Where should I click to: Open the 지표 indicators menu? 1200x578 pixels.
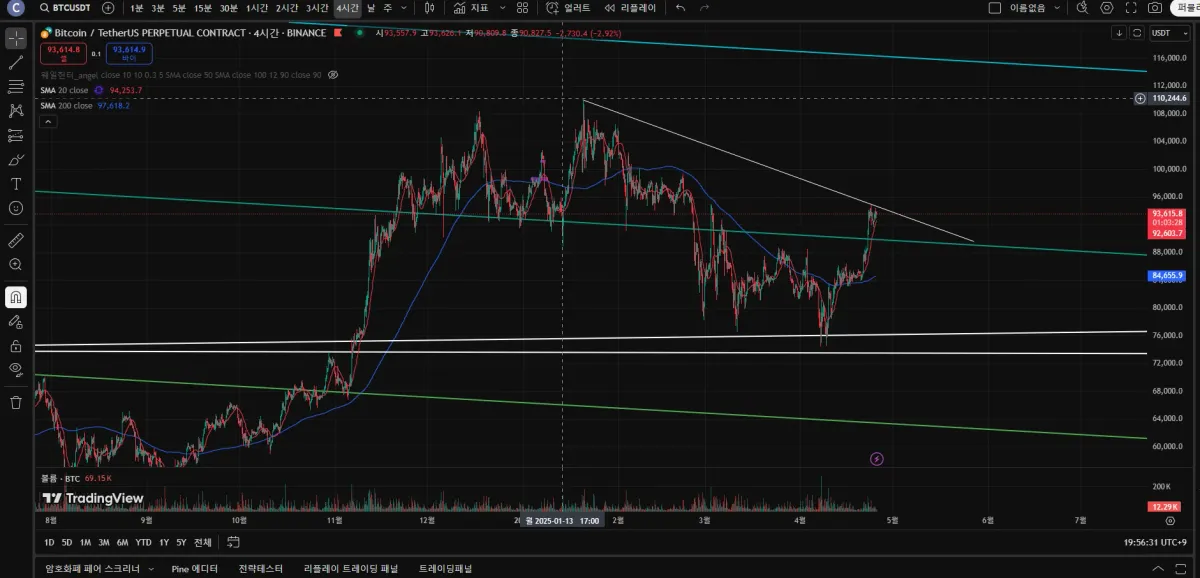pyautogui.click(x=471, y=8)
